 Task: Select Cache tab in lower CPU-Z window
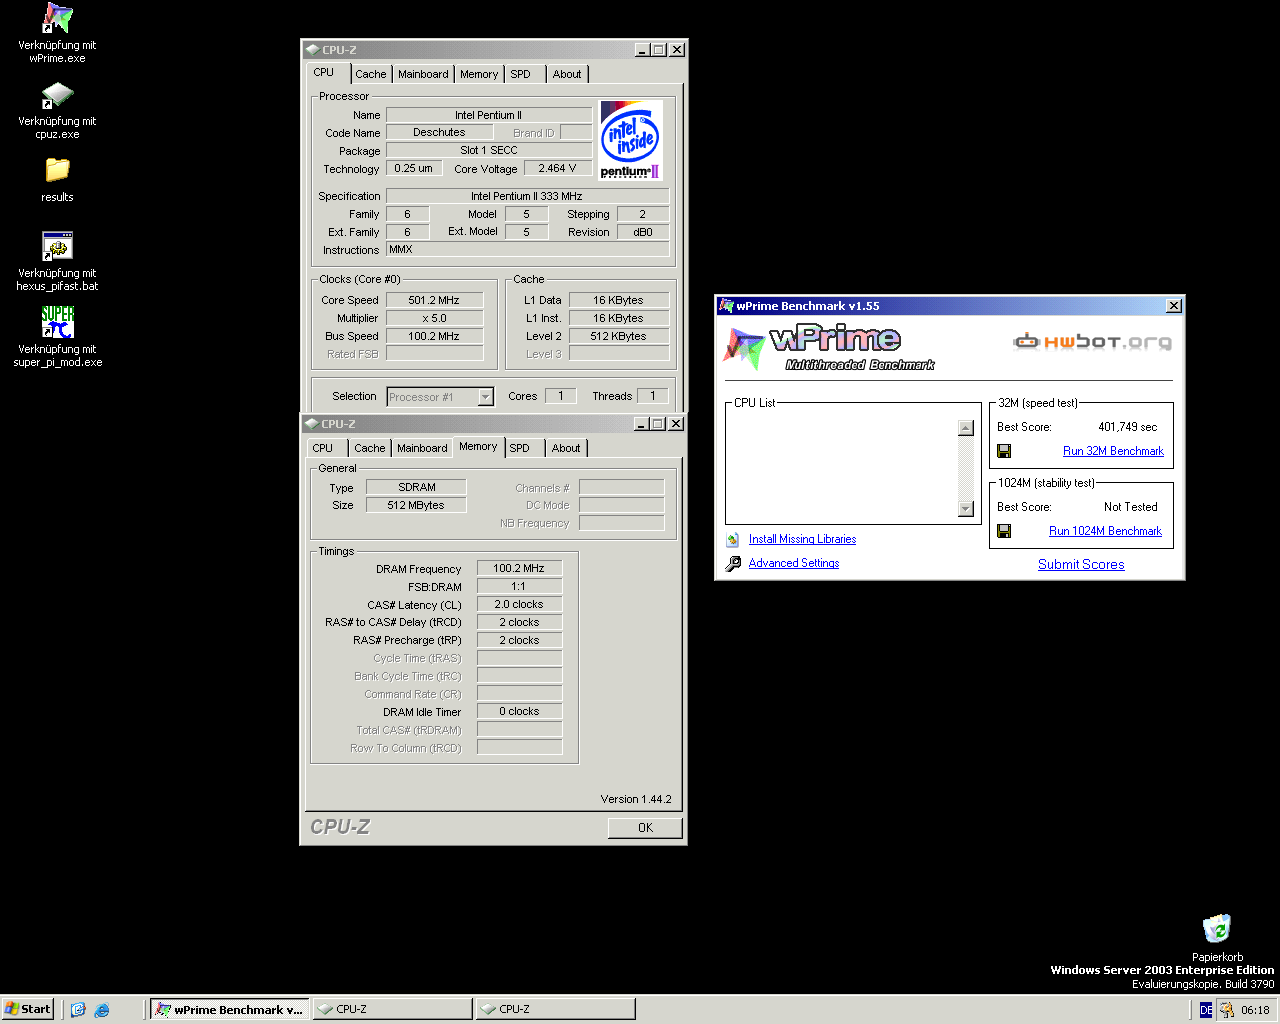pyautogui.click(x=370, y=448)
